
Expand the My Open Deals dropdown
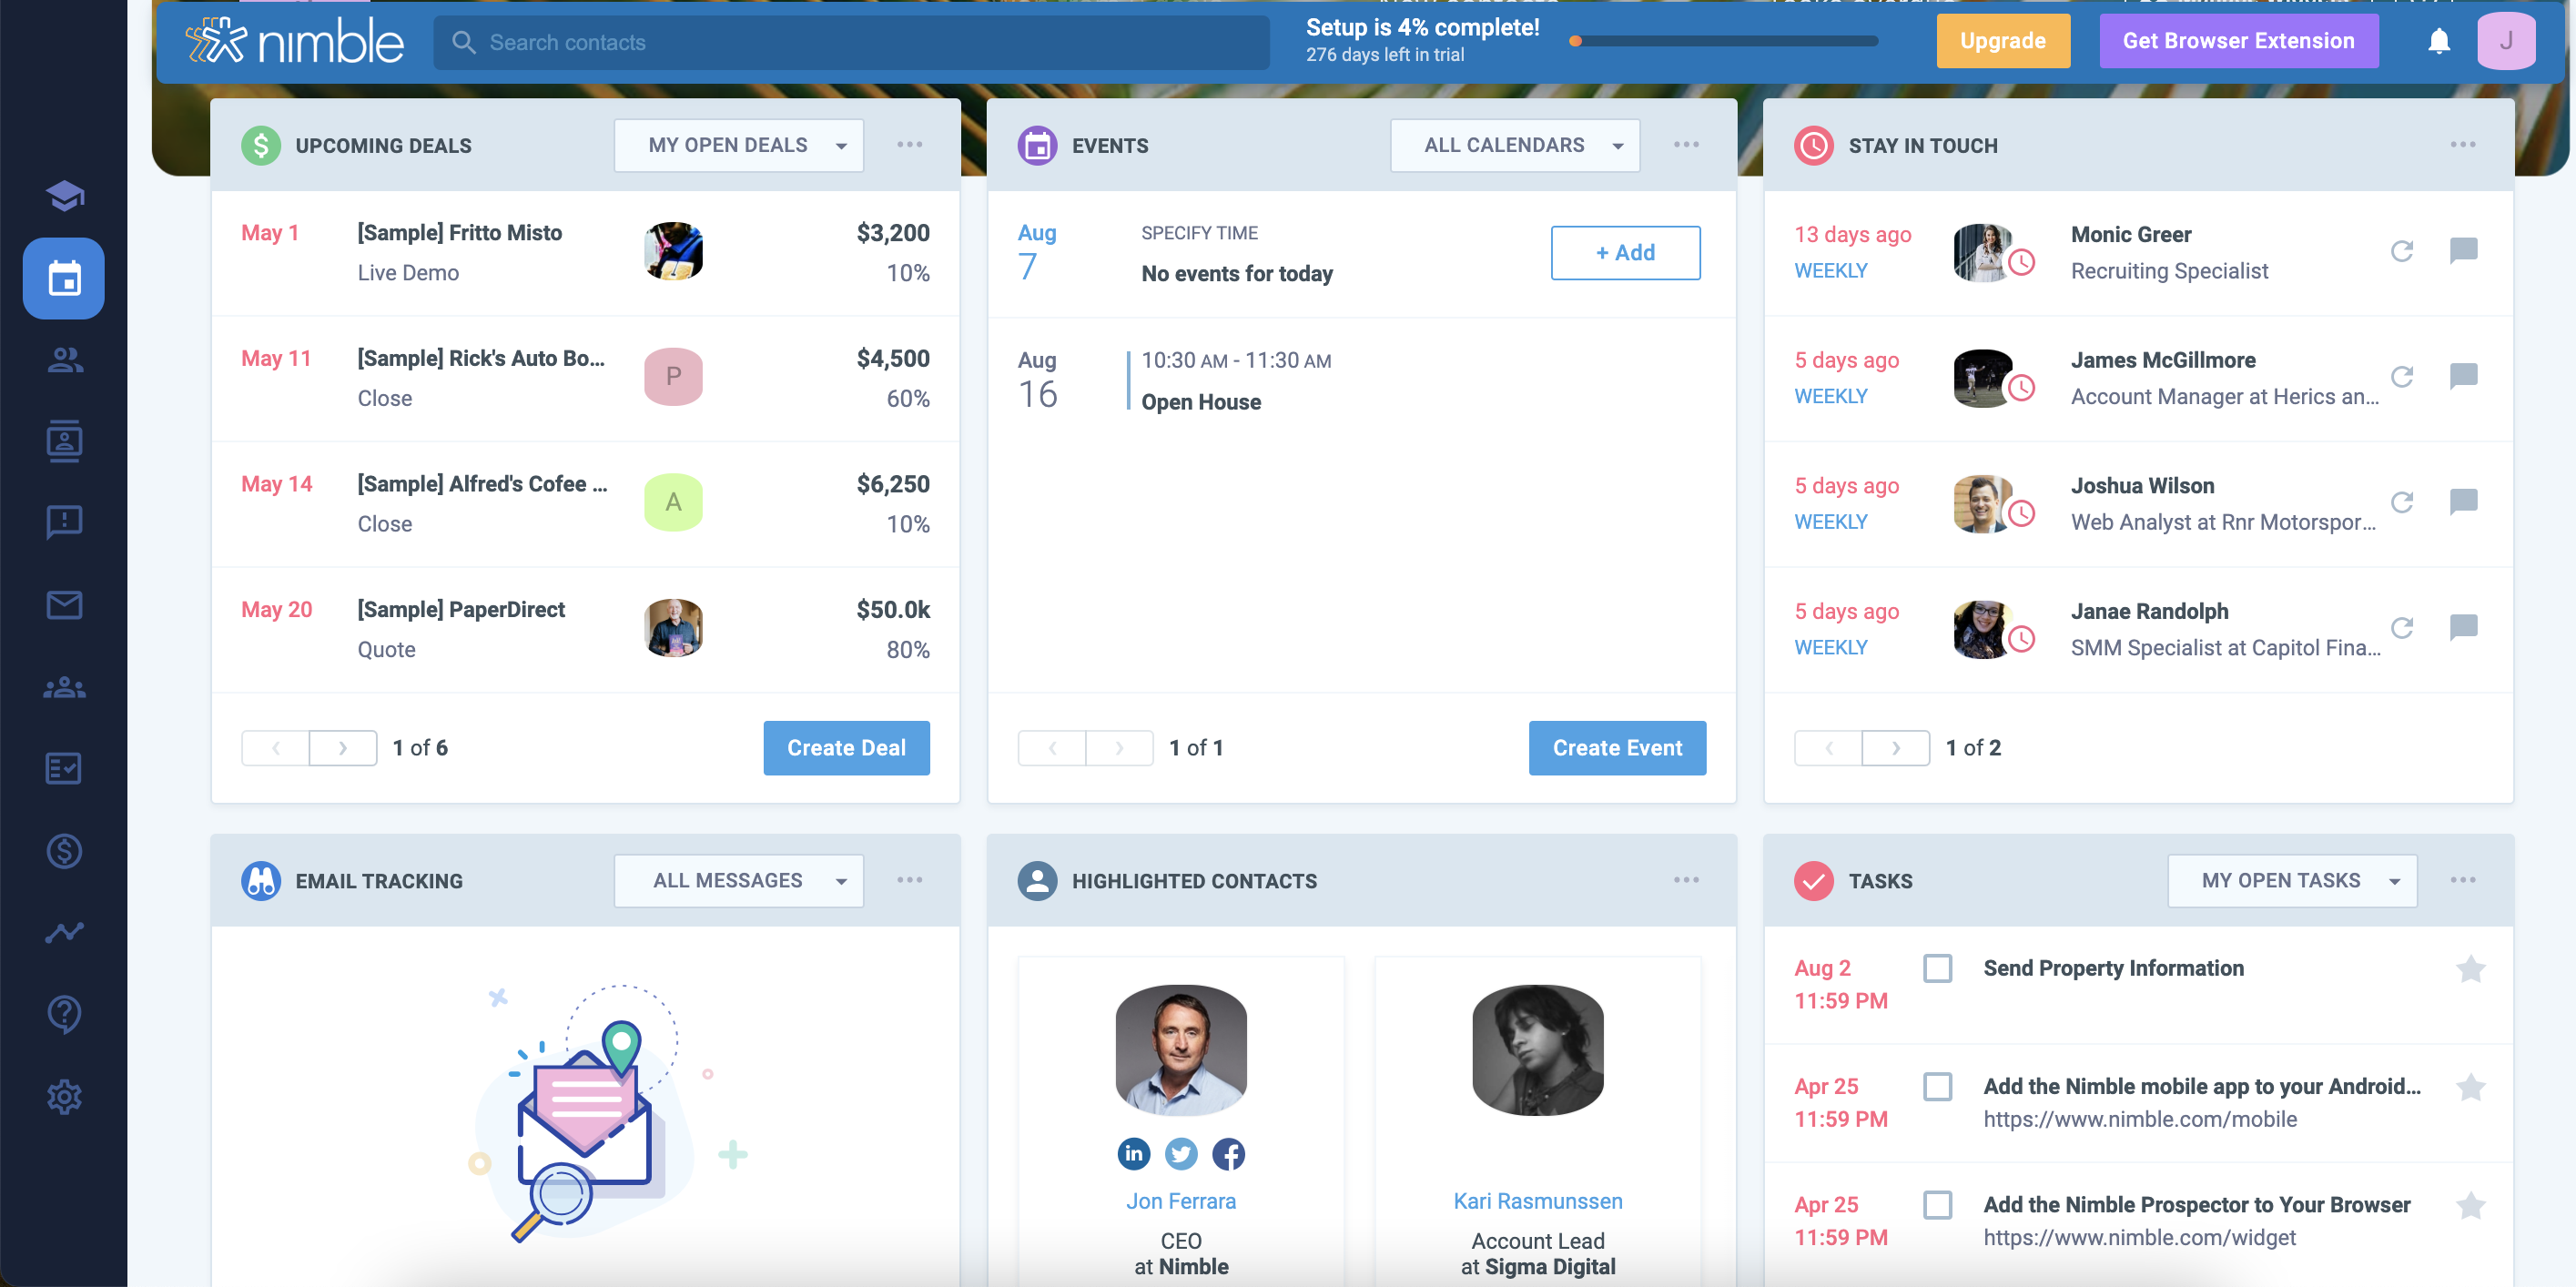pos(739,146)
